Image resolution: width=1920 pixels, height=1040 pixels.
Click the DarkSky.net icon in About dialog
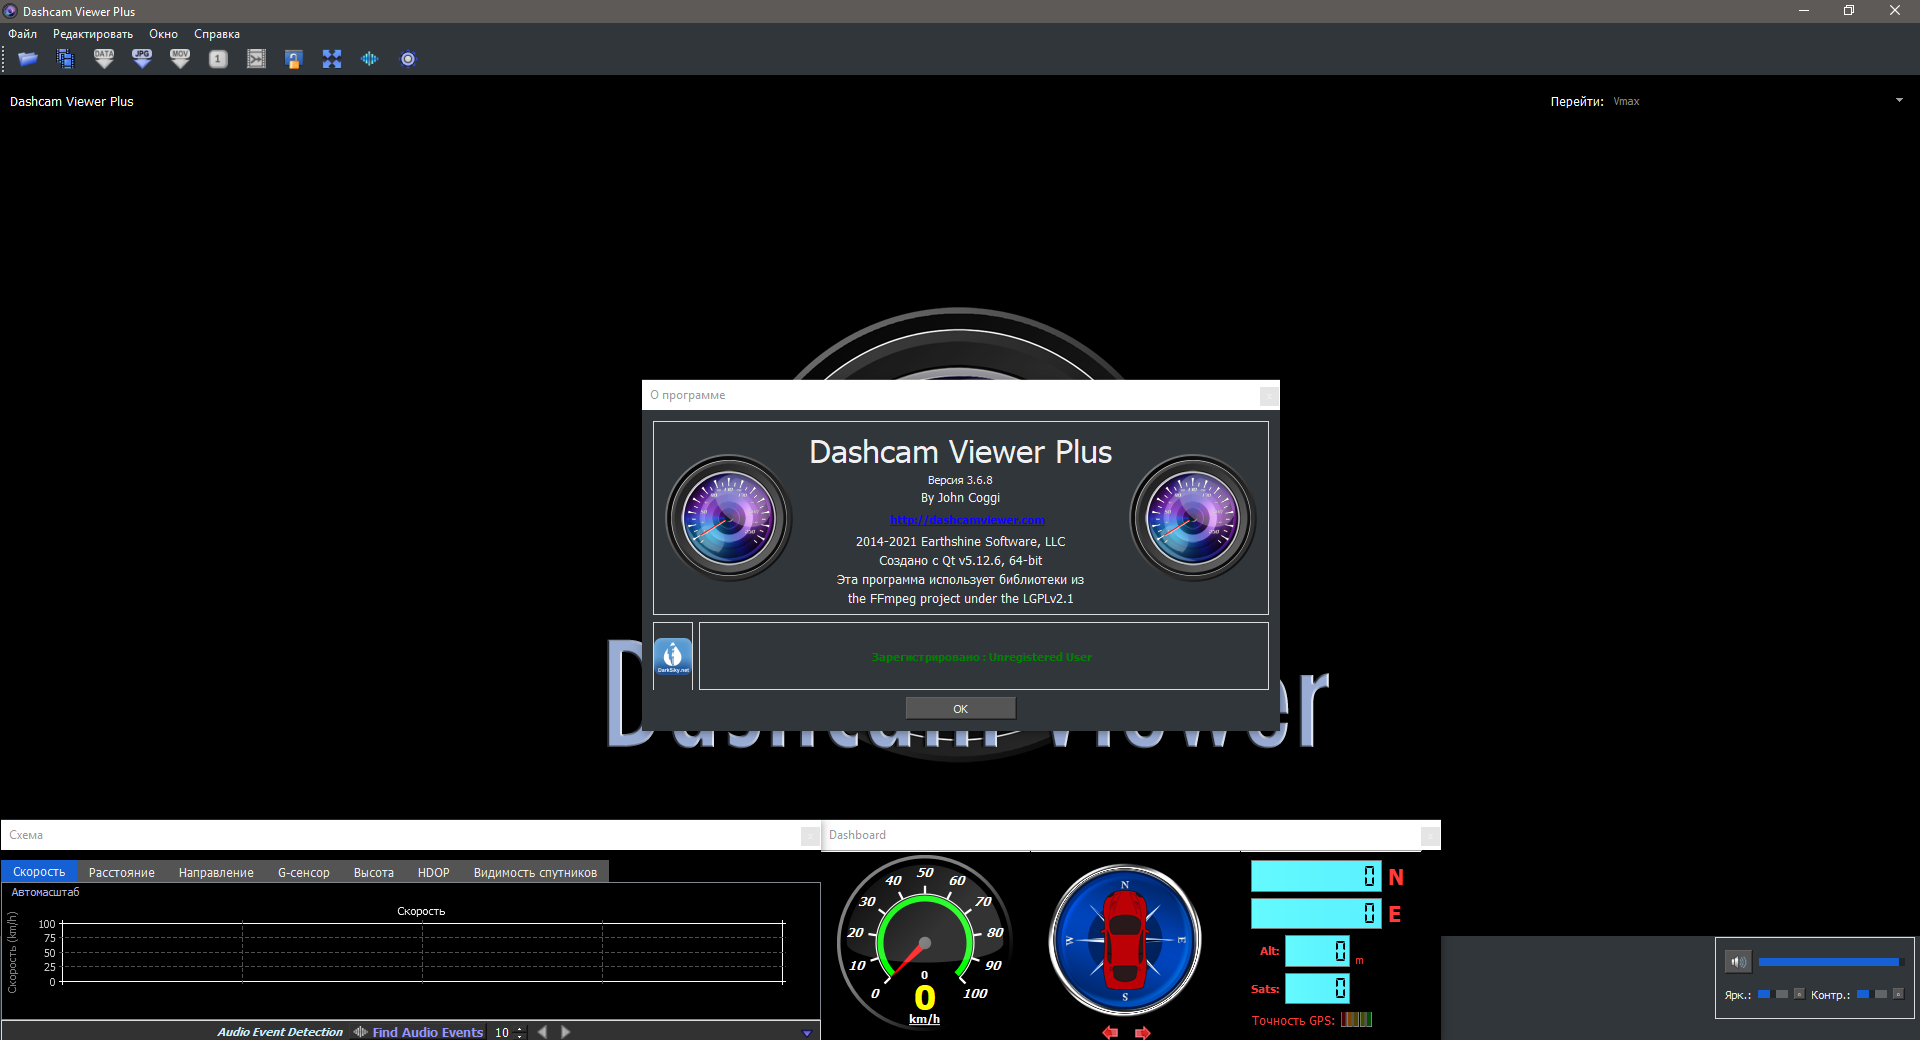click(673, 657)
